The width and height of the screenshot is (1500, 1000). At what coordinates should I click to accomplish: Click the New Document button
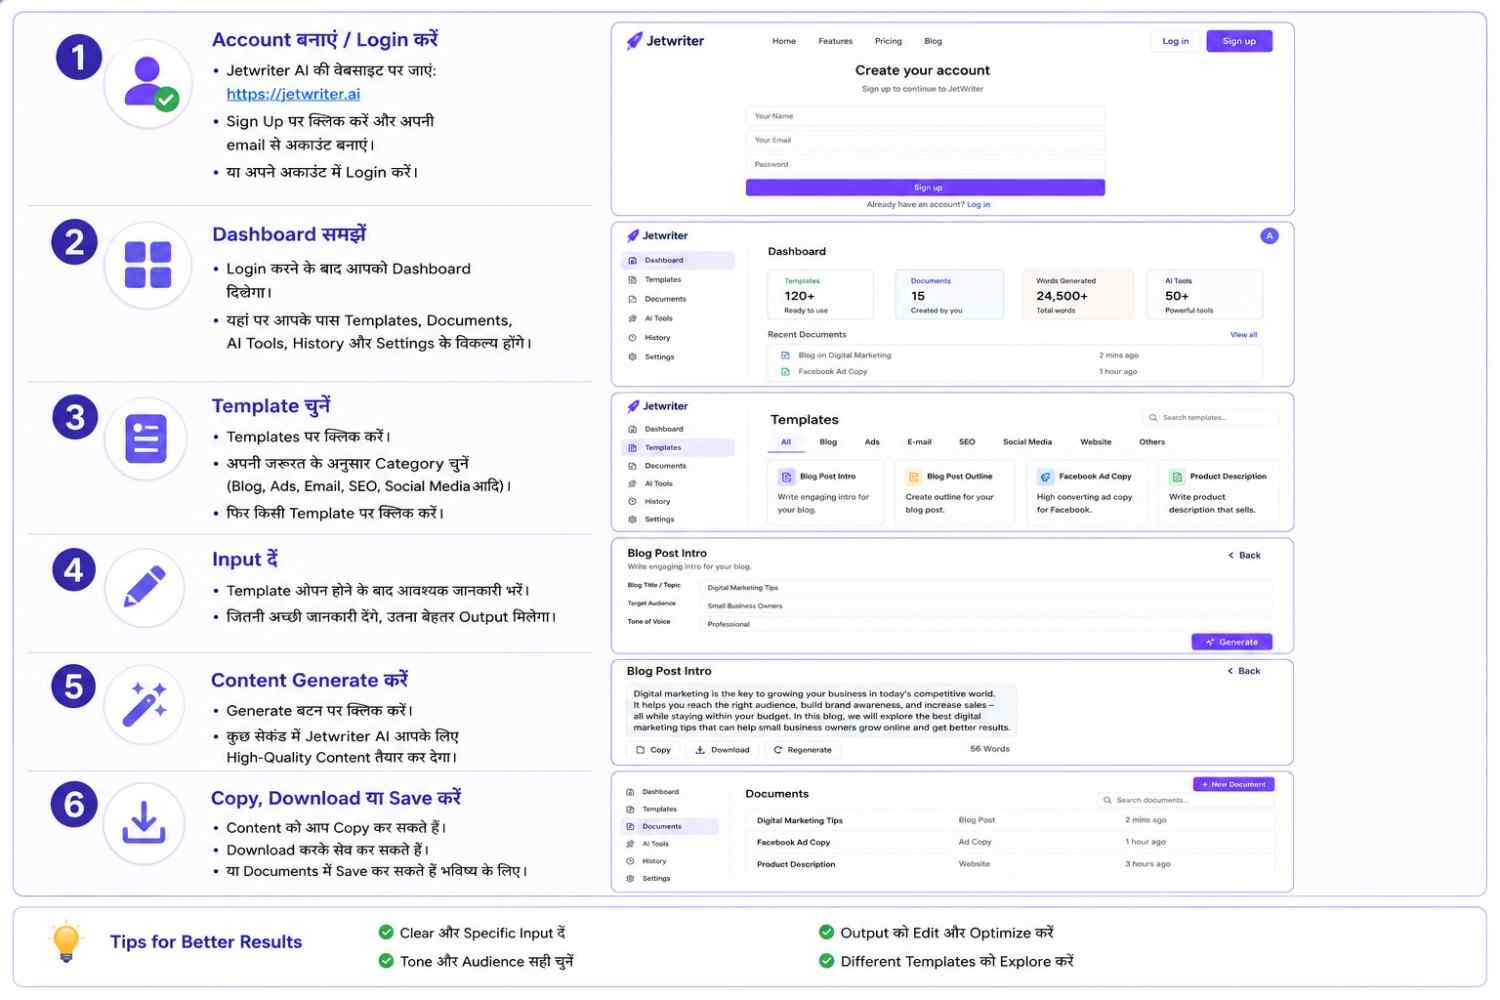tap(1234, 785)
